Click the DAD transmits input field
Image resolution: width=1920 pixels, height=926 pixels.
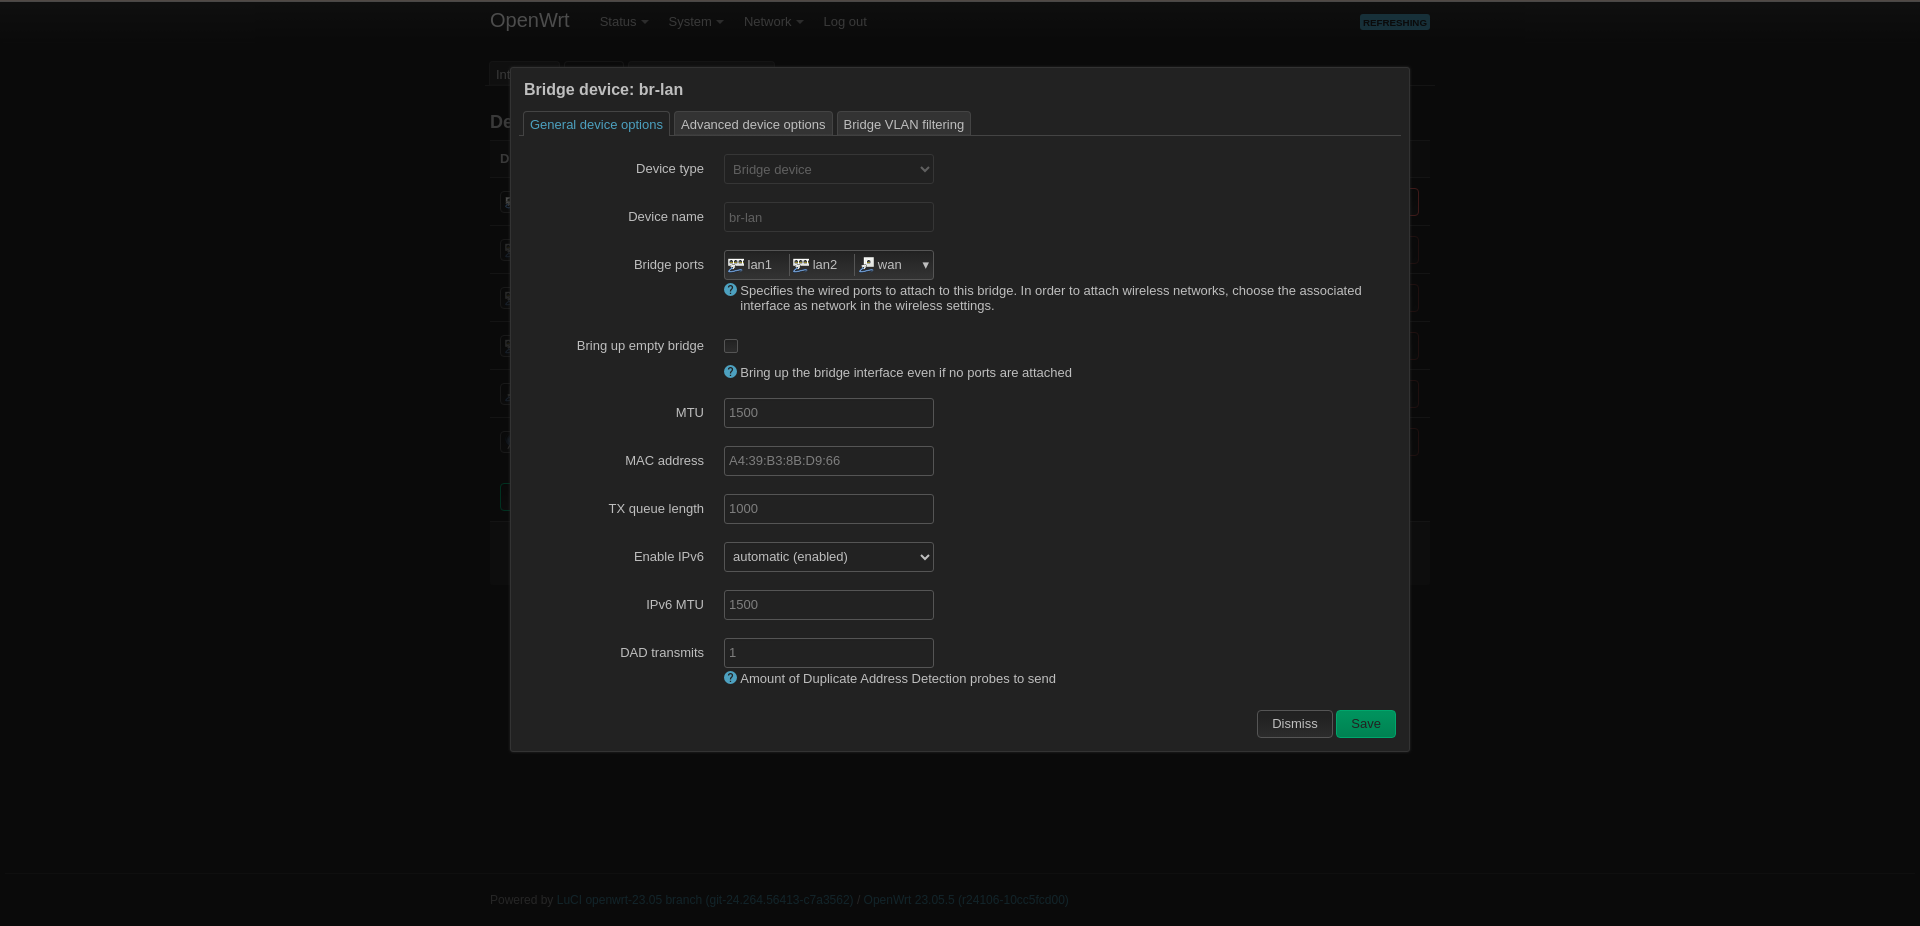point(829,653)
